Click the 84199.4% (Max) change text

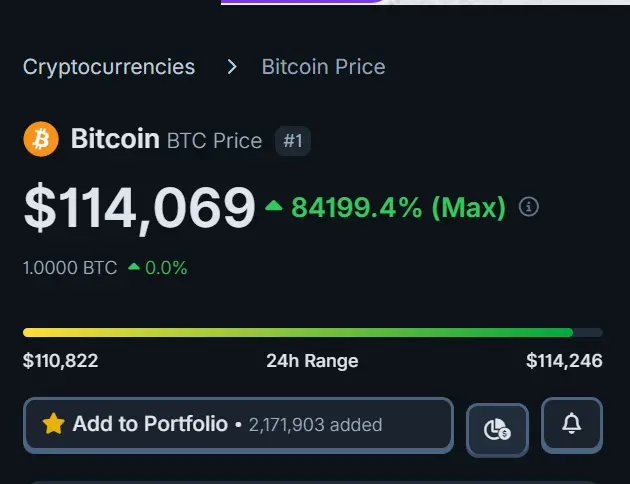pos(398,207)
